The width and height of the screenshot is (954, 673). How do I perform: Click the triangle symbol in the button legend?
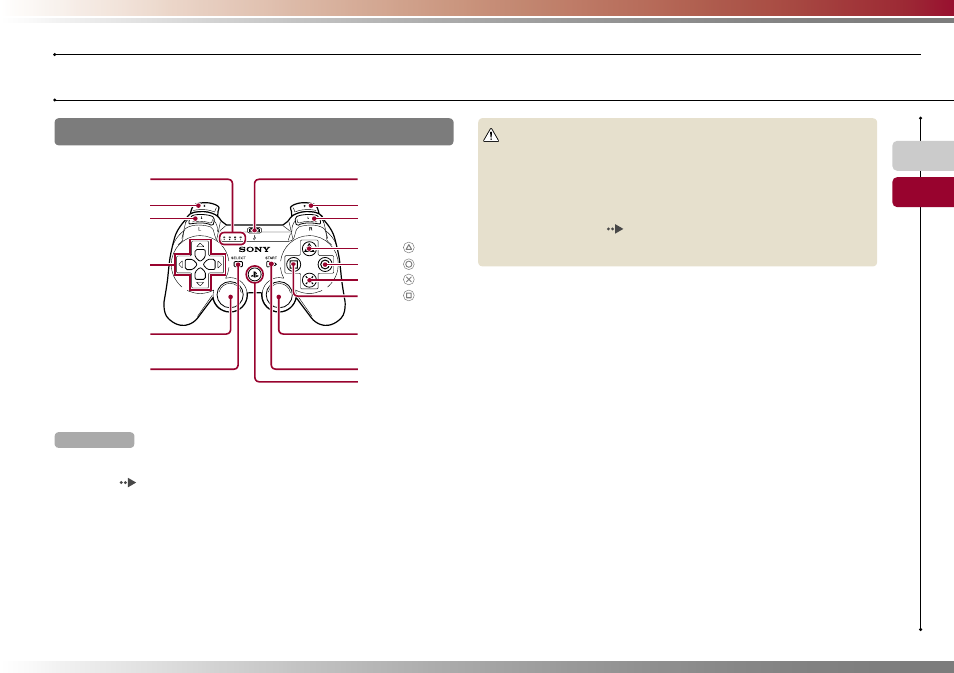tap(409, 248)
